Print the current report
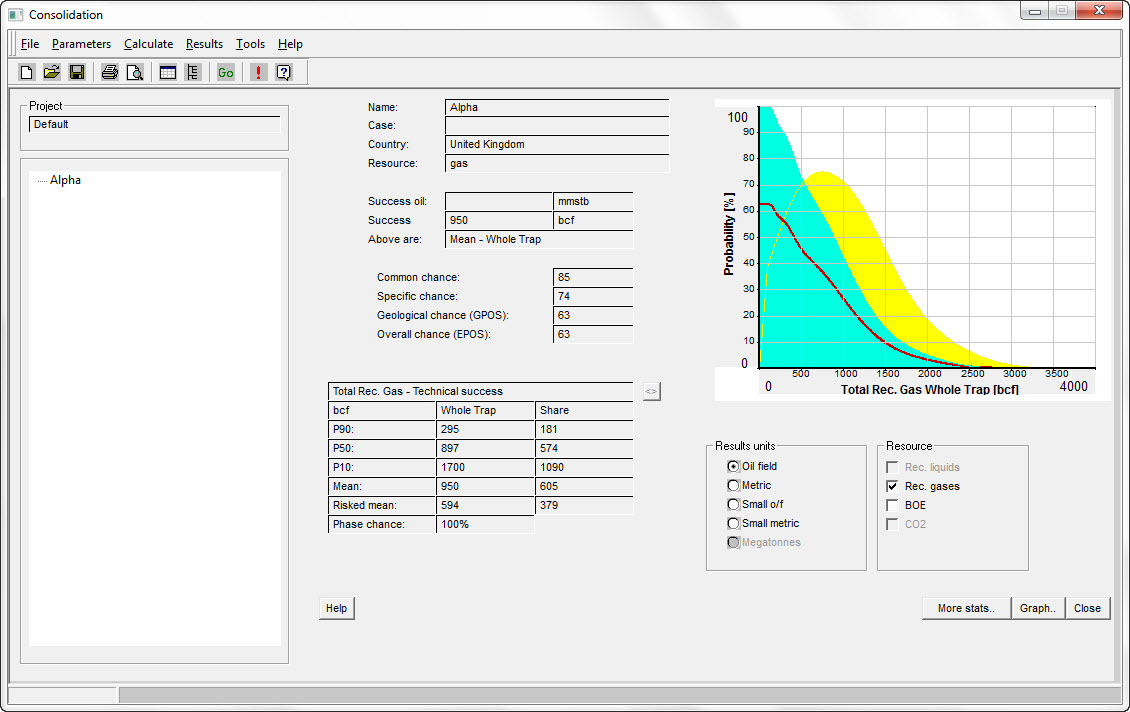The width and height of the screenshot is (1130, 712). click(109, 71)
